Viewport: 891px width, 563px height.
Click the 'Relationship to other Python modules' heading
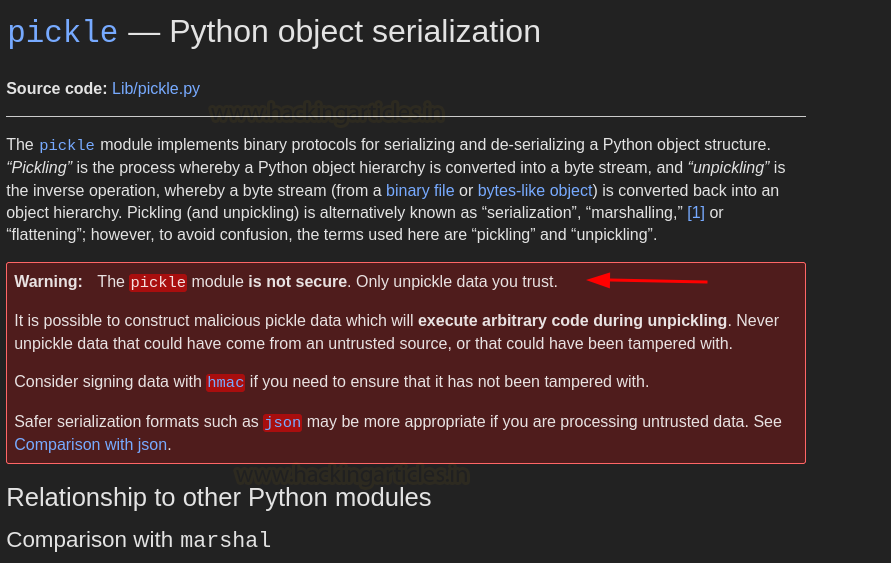tap(218, 497)
